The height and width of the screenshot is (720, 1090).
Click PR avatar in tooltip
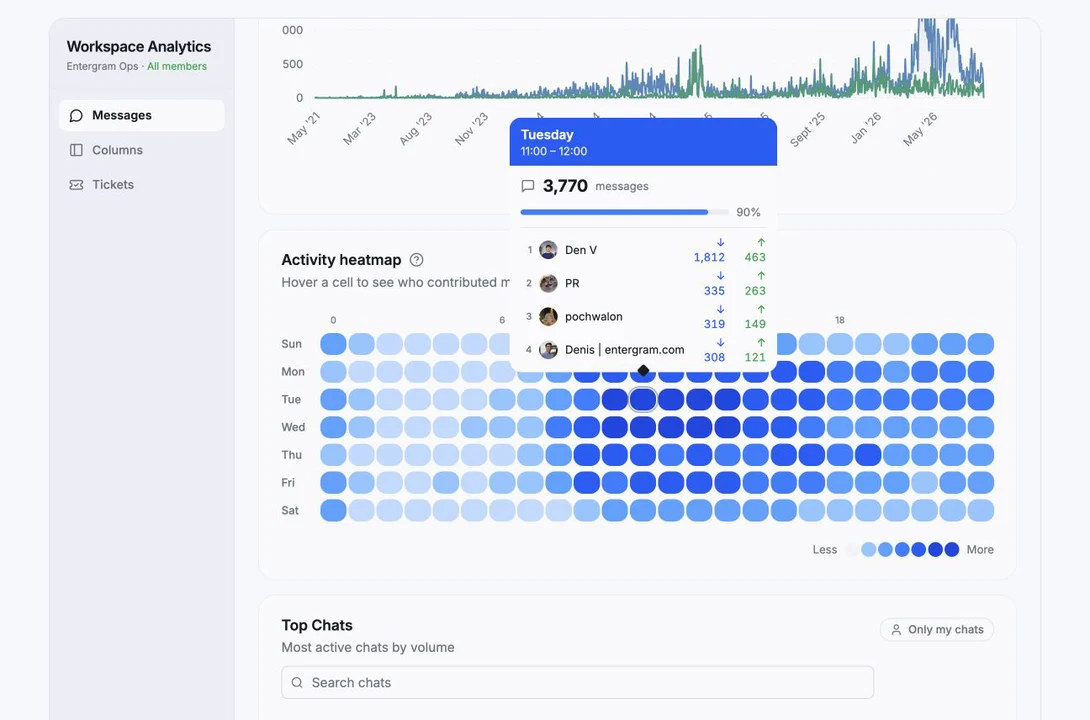[x=548, y=284]
